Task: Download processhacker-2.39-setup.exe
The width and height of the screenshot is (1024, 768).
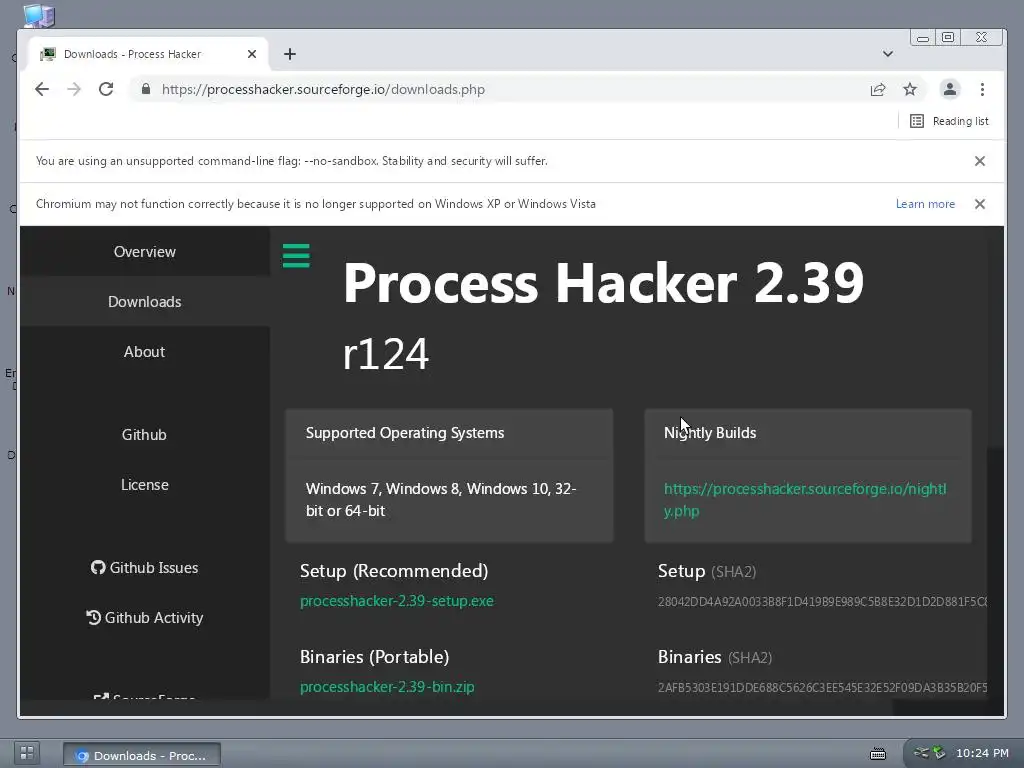Action: pyautogui.click(x=396, y=601)
